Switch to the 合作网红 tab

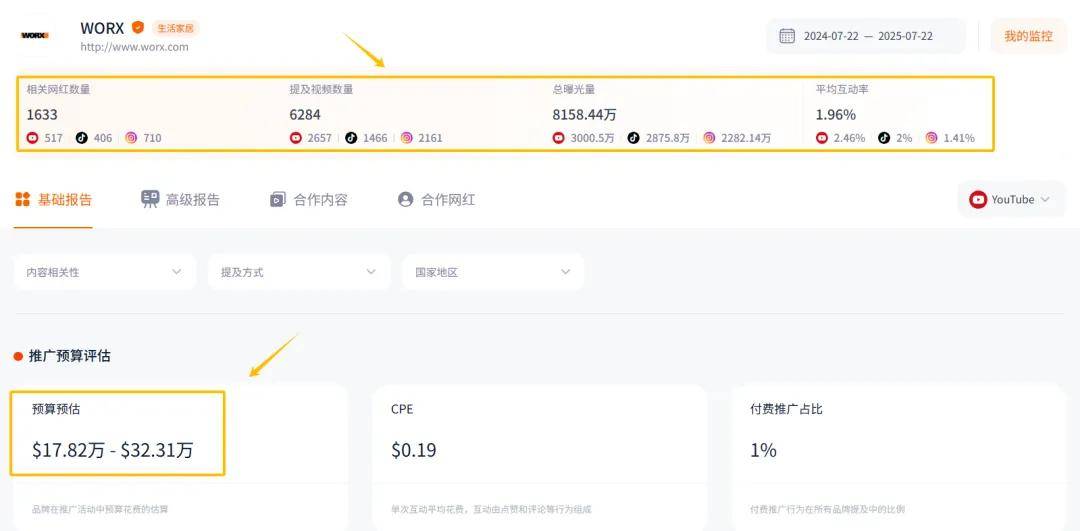(437, 200)
